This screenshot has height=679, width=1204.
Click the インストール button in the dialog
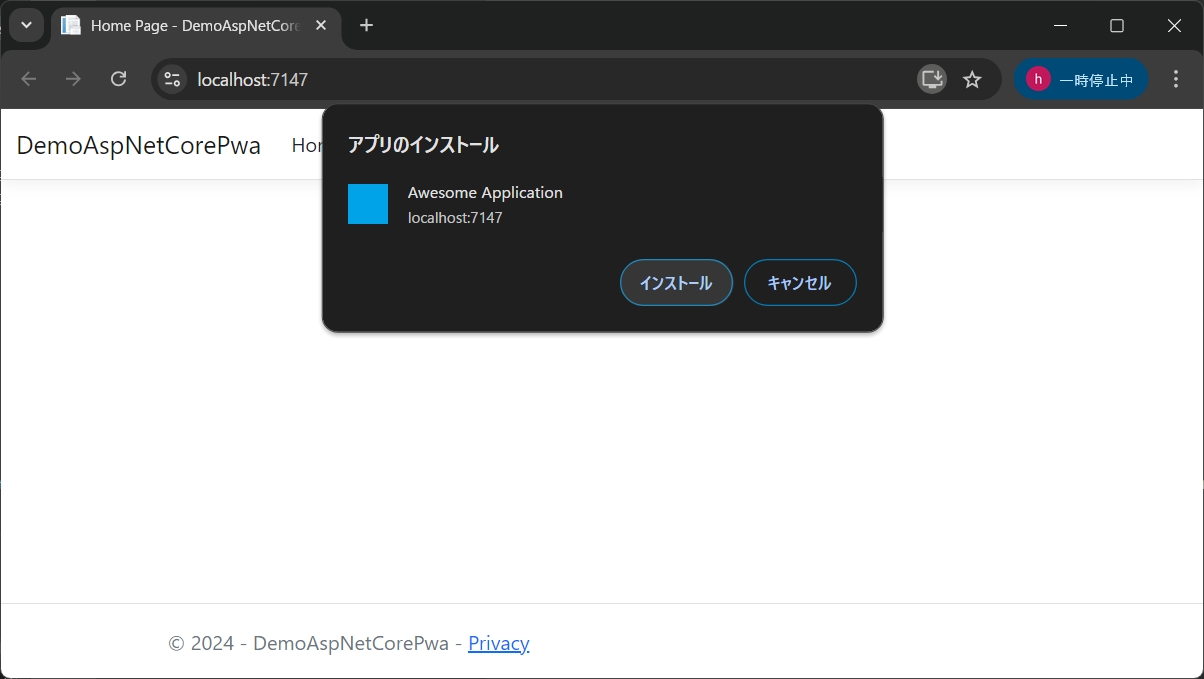(x=676, y=283)
